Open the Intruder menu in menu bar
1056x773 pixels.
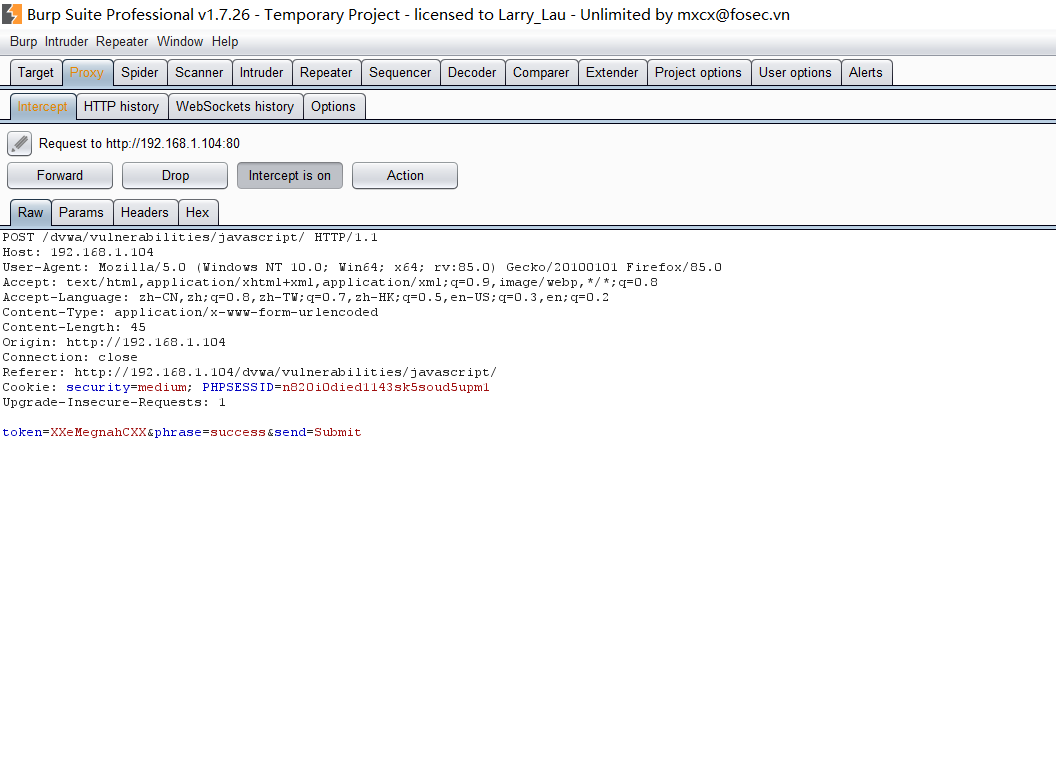tap(66, 41)
